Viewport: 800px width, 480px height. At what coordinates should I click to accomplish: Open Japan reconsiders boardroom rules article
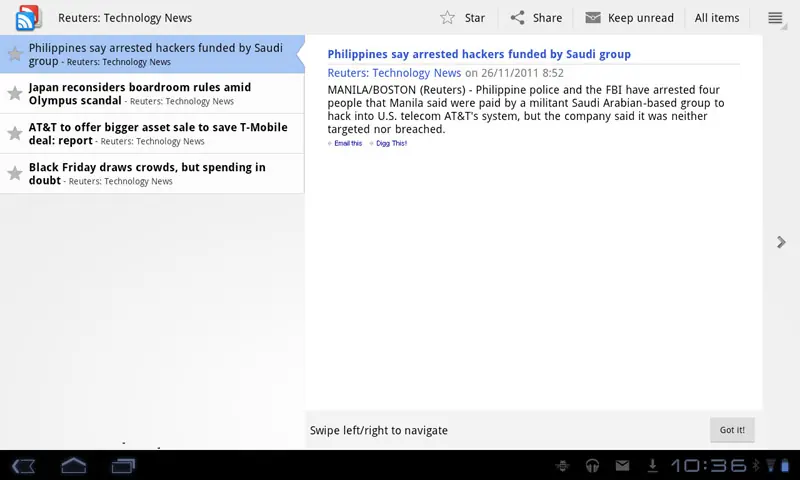click(x=152, y=94)
